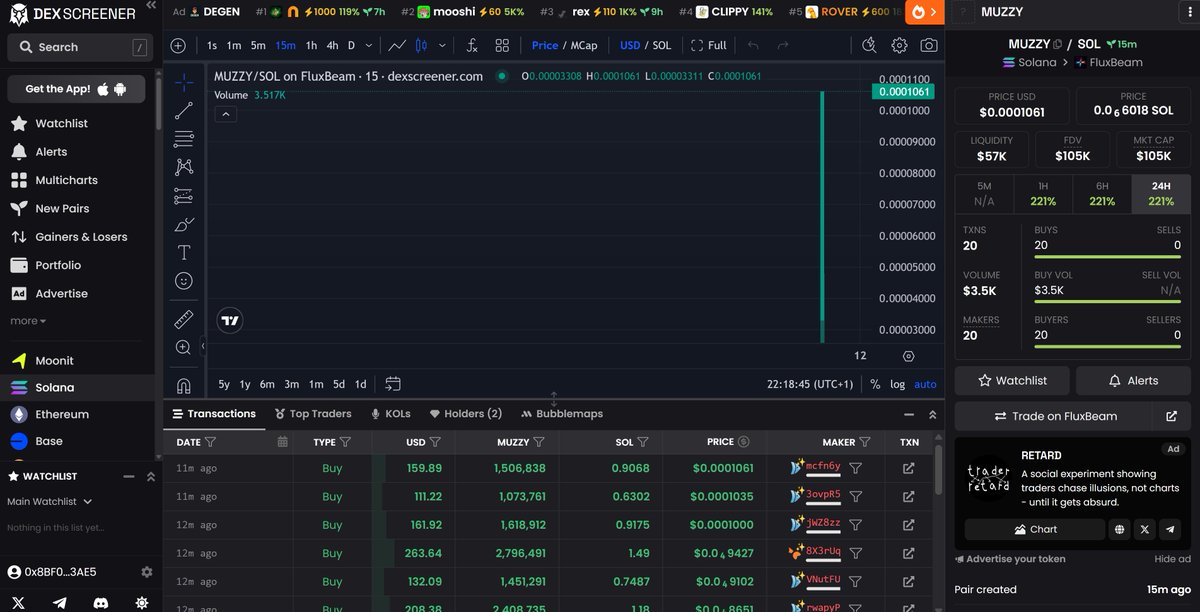Select the crosshair cursor tool
This screenshot has height=612, width=1200.
tap(184, 83)
